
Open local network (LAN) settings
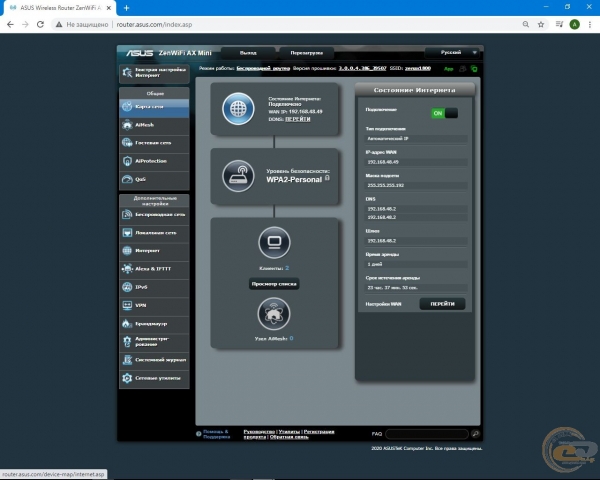click(x=154, y=233)
